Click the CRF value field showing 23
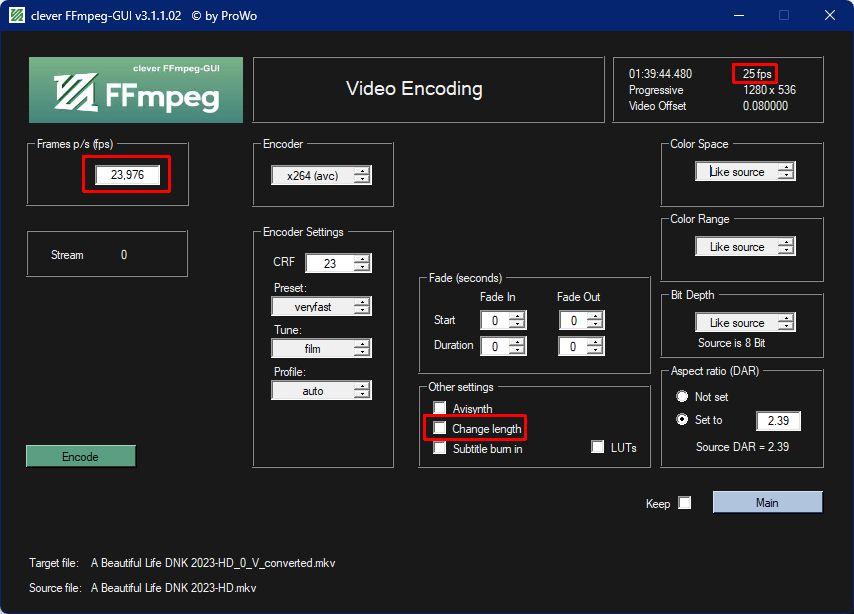 [x=330, y=263]
